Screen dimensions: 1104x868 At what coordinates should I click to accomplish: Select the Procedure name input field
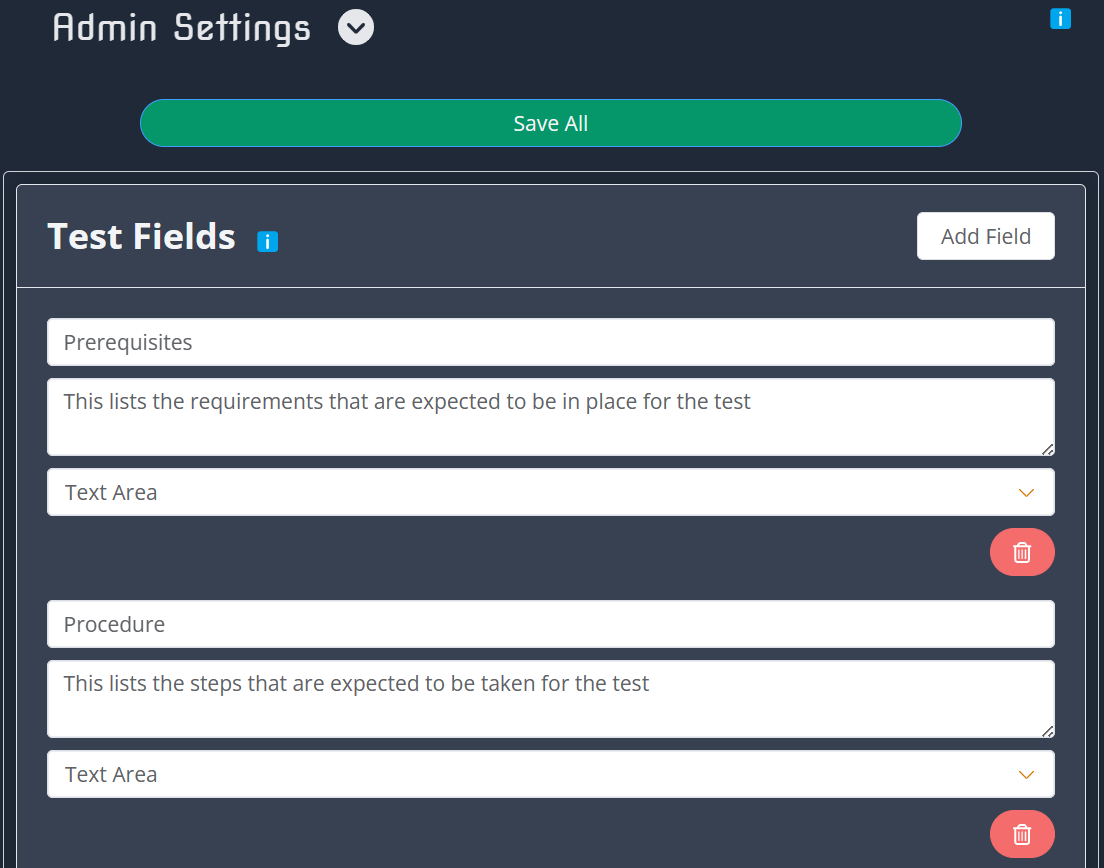pos(550,623)
